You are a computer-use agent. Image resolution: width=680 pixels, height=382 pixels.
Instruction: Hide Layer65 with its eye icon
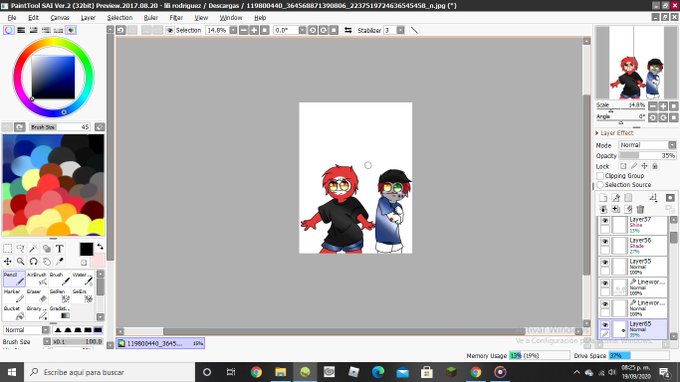(x=605, y=325)
